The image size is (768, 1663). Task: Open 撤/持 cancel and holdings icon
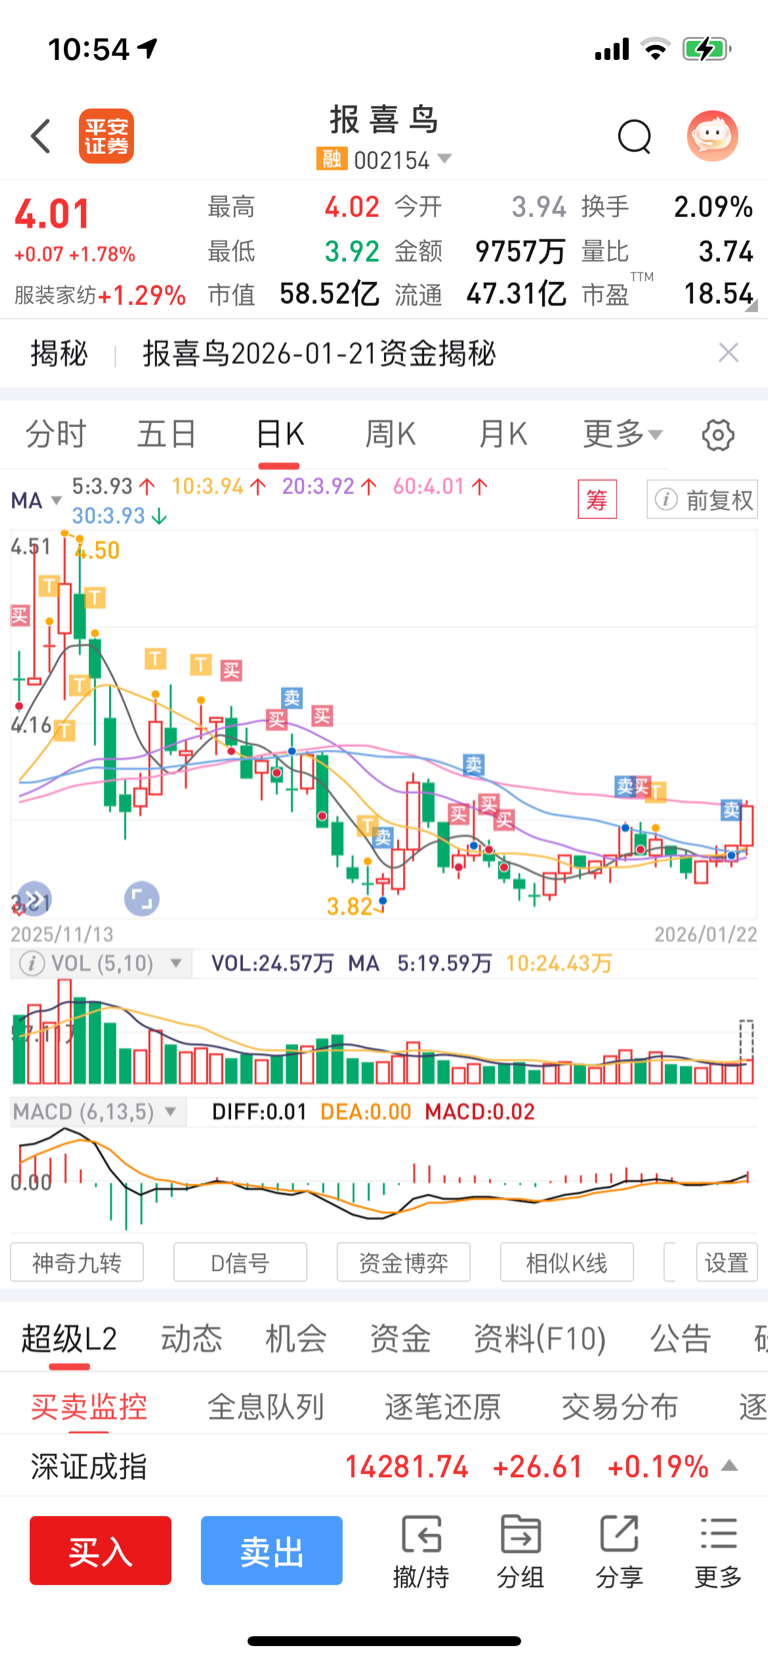pos(421,1551)
